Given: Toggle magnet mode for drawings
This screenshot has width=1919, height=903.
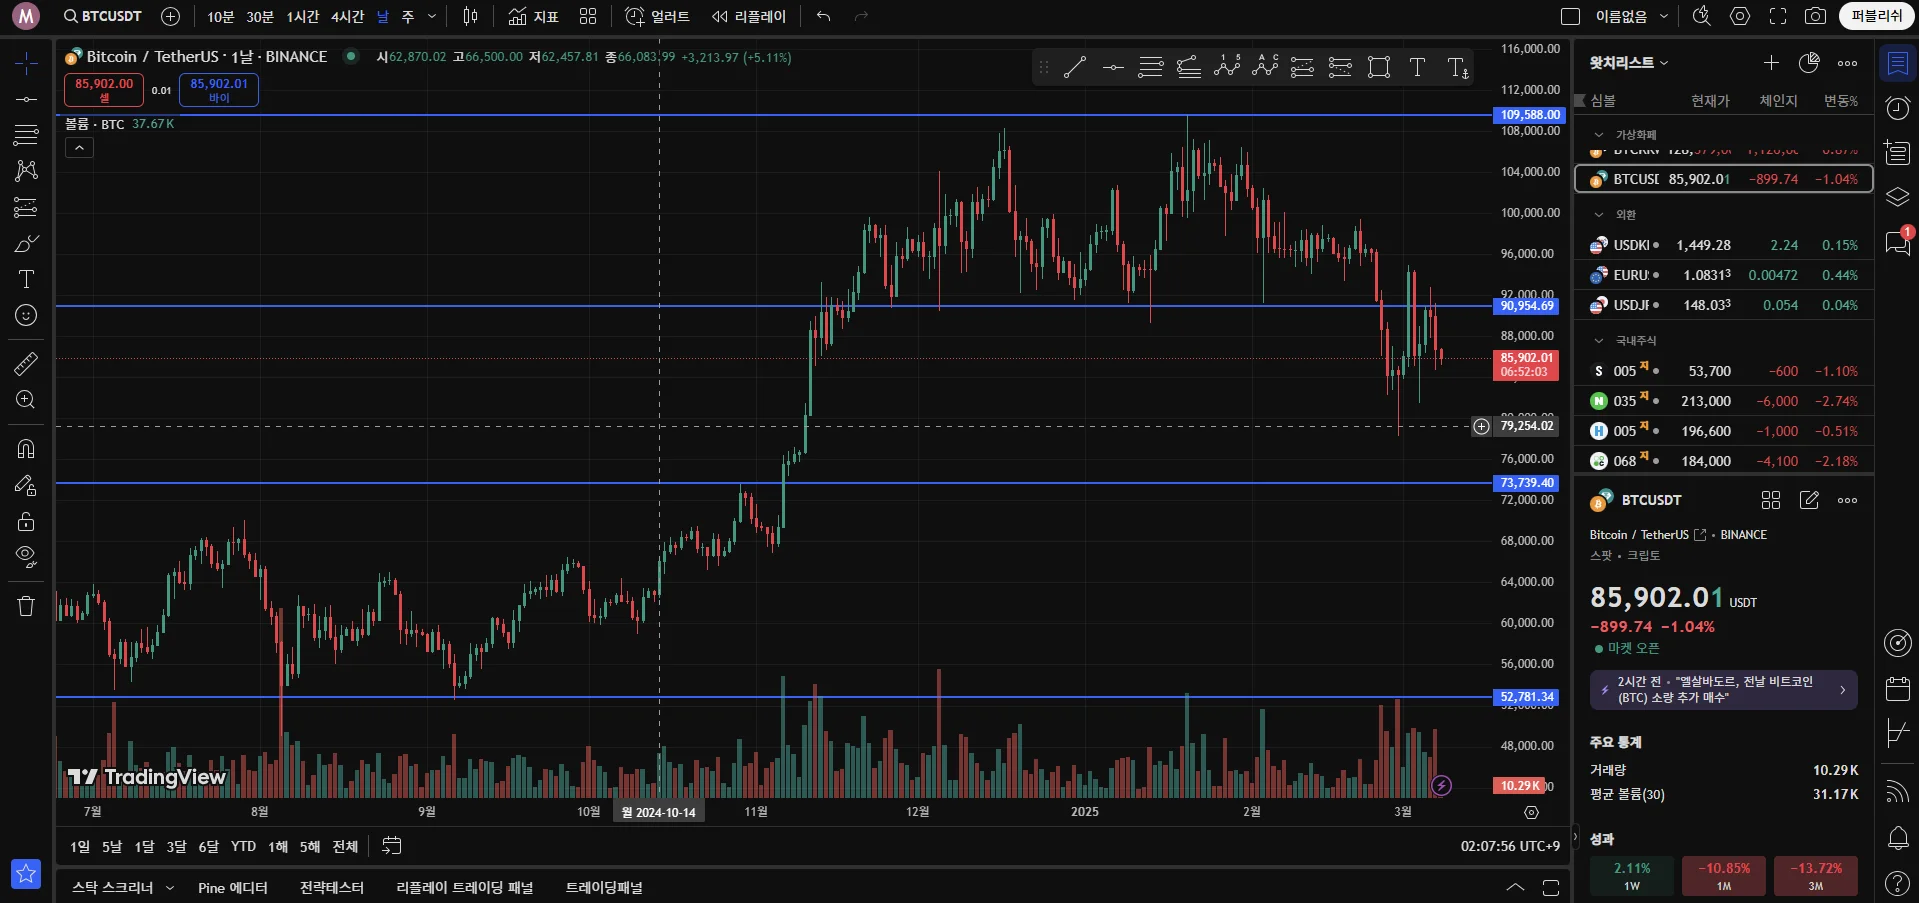Looking at the screenshot, I should coord(26,449).
